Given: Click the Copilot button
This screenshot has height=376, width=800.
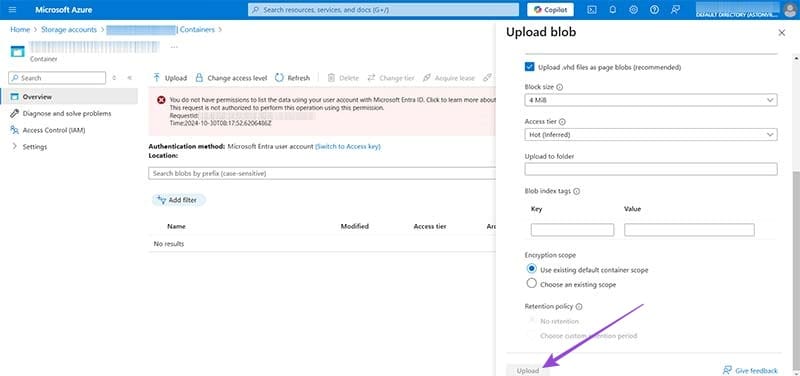Looking at the screenshot, I should (550, 10).
